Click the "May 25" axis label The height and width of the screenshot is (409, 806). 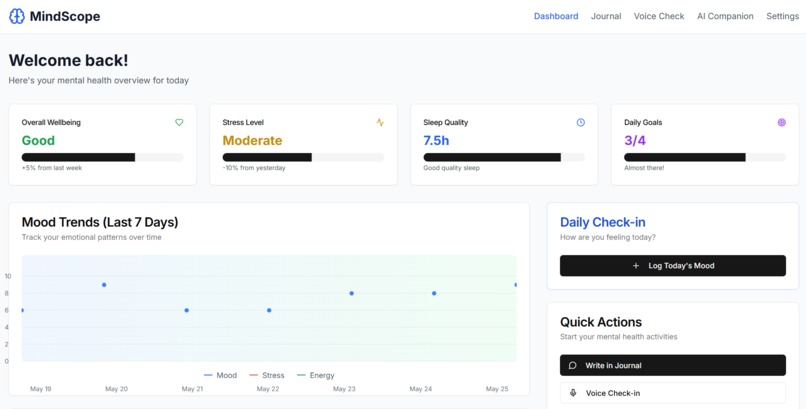(497, 389)
